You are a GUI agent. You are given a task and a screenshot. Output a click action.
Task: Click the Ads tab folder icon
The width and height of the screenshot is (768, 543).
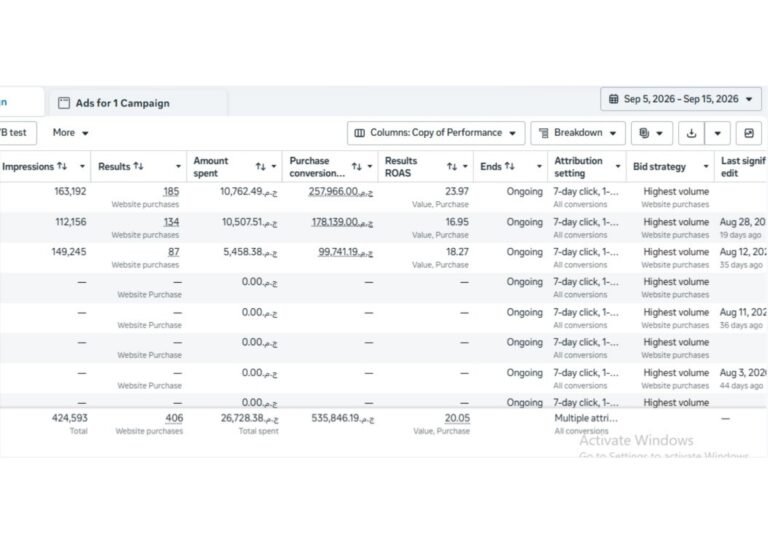click(64, 103)
